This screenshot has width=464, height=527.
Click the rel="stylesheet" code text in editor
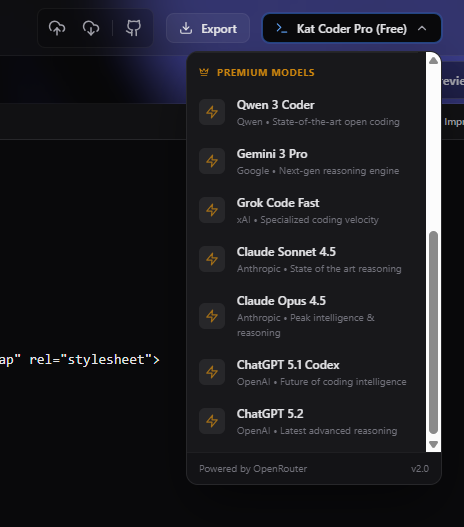[x=94, y=360]
